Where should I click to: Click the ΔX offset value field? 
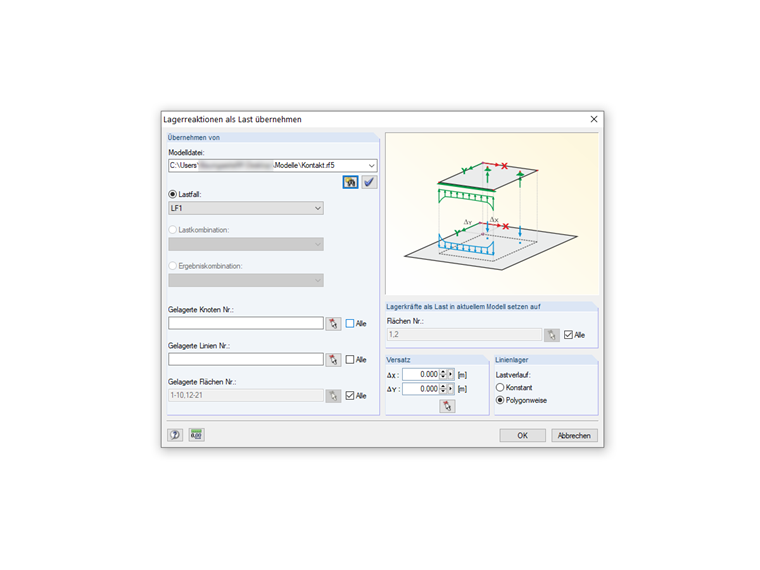pyautogui.click(x=421, y=374)
